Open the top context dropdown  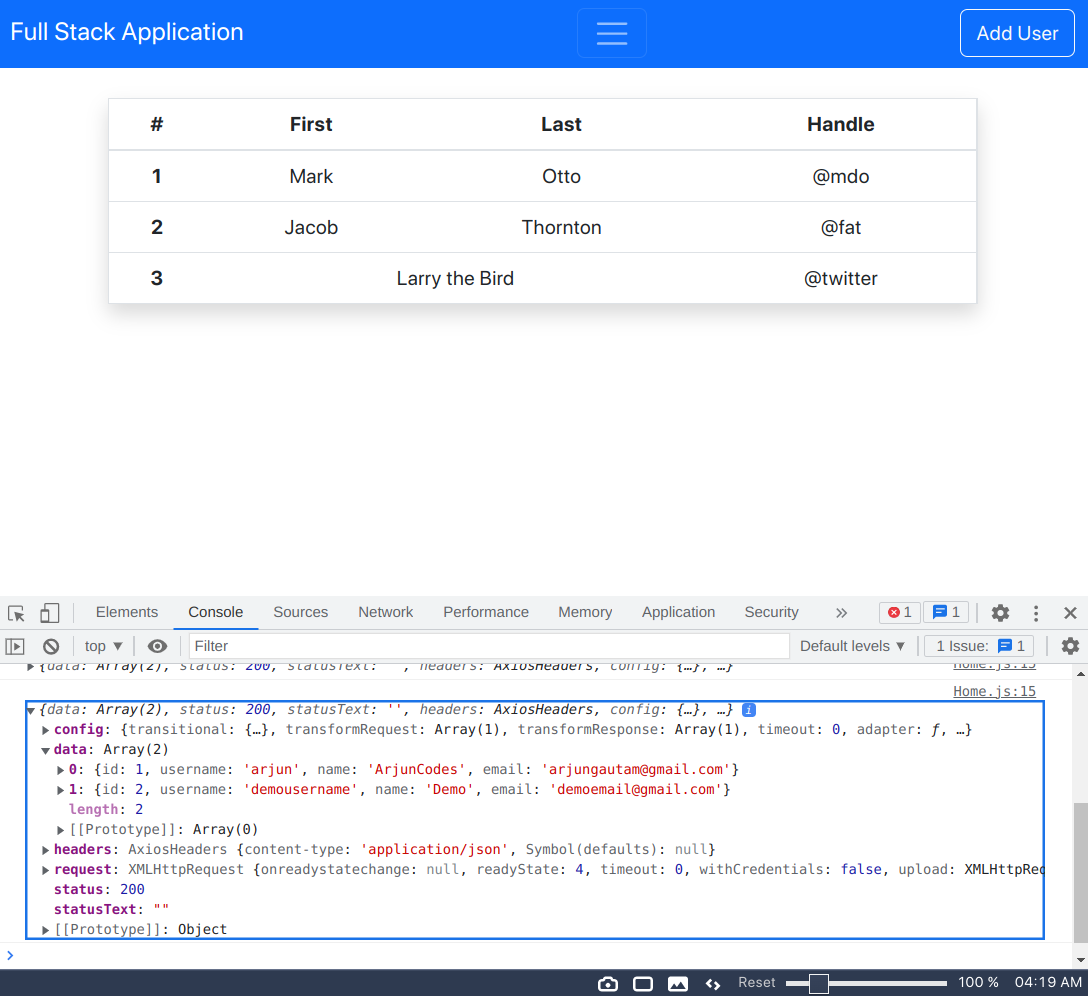(103, 646)
